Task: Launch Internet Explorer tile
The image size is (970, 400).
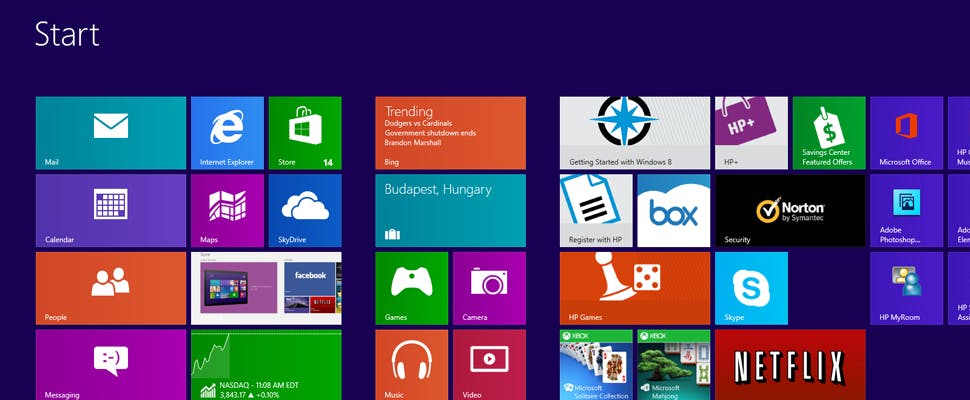Action: pyautogui.click(x=227, y=133)
